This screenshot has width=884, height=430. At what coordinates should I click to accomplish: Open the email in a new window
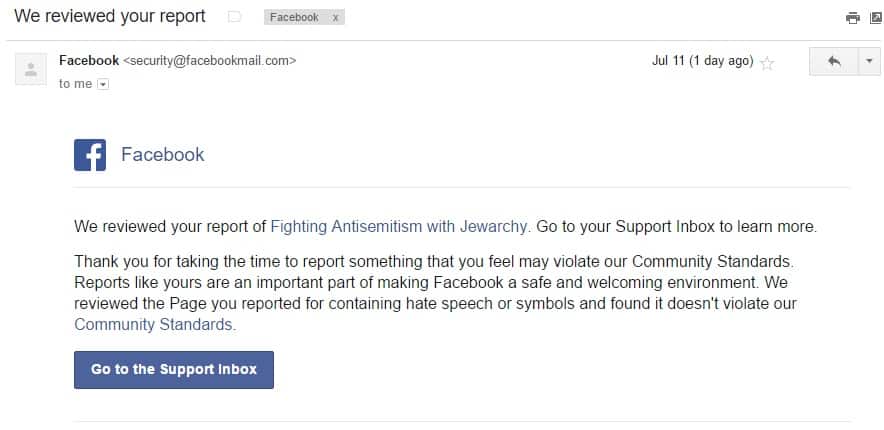click(x=877, y=18)
